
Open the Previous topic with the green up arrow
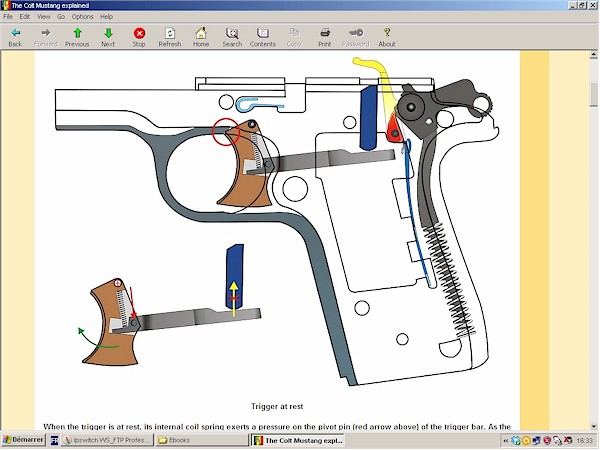click(77, 38)
